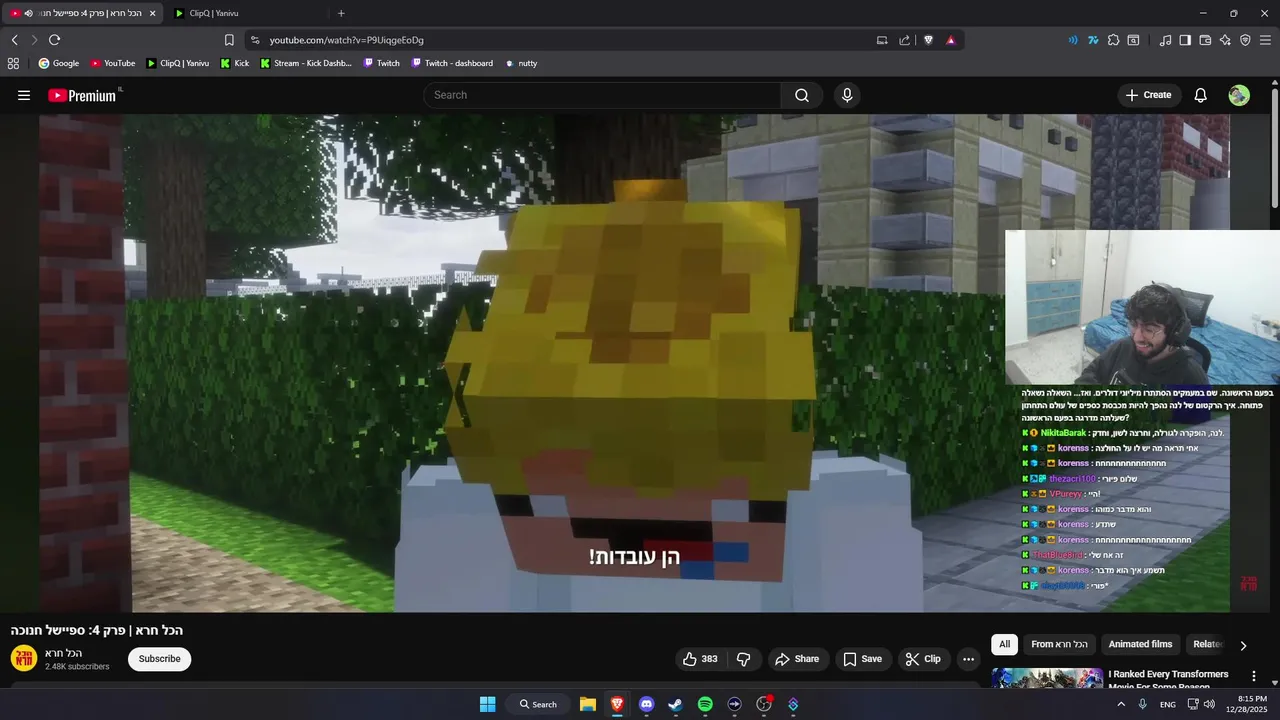Like the video with thumbs-up
This screenshot has width=1280, height=720.
click(699, 659)
